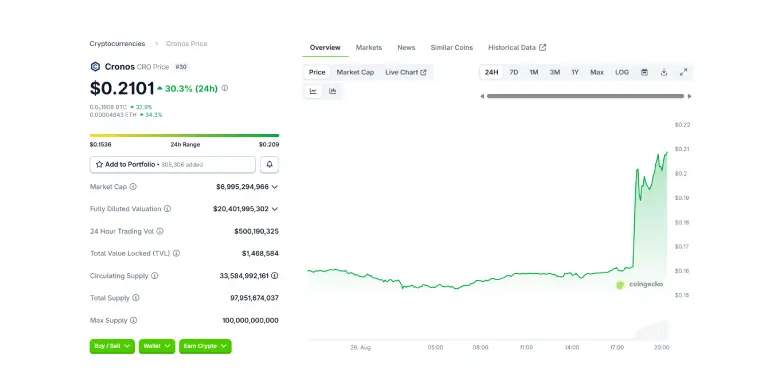Click the Total Value Locked info icon

tap(176, 253)
